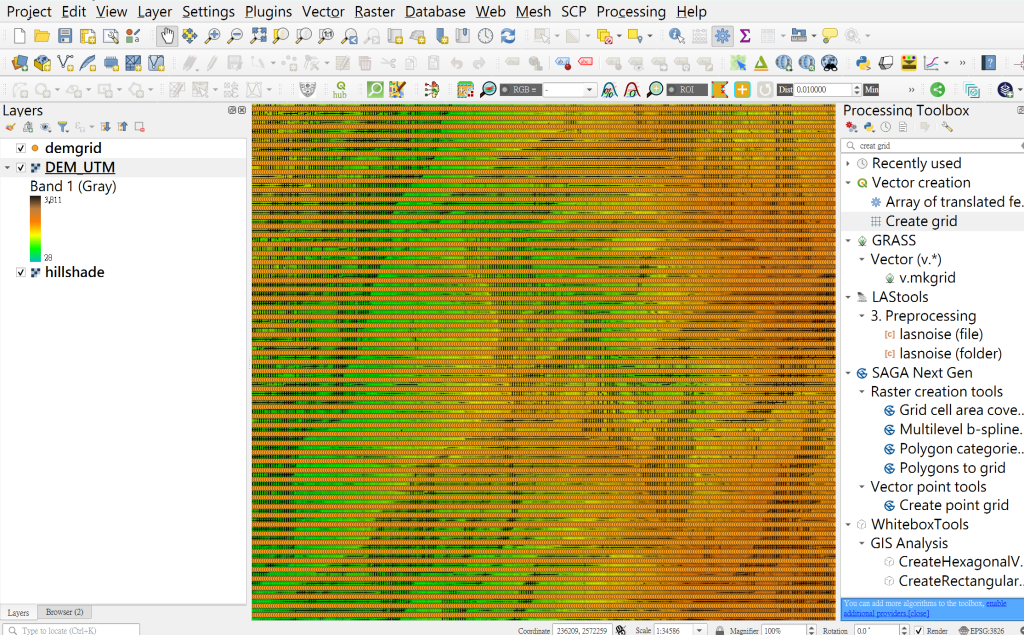The width and height of the screenshot is (1024, 635).
Task: Open the Python console
Action: click(863, 63)
